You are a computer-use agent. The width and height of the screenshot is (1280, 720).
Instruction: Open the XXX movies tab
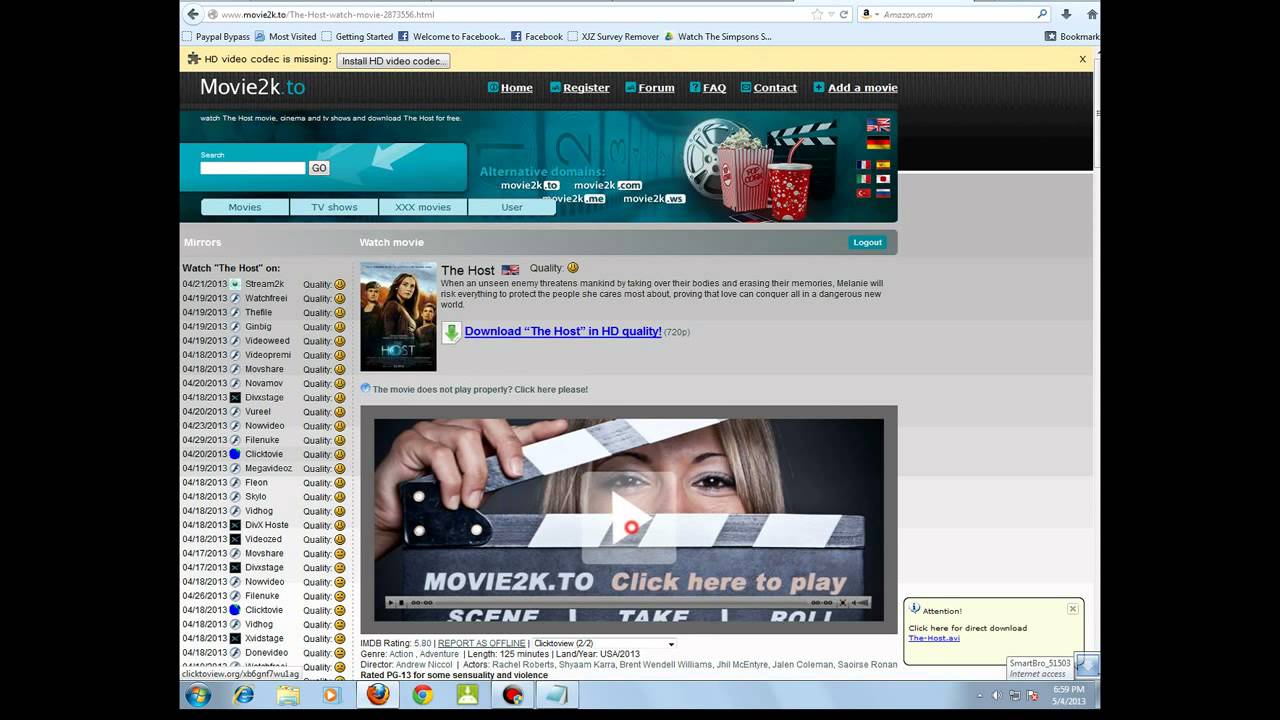click(x=423, y=207)
